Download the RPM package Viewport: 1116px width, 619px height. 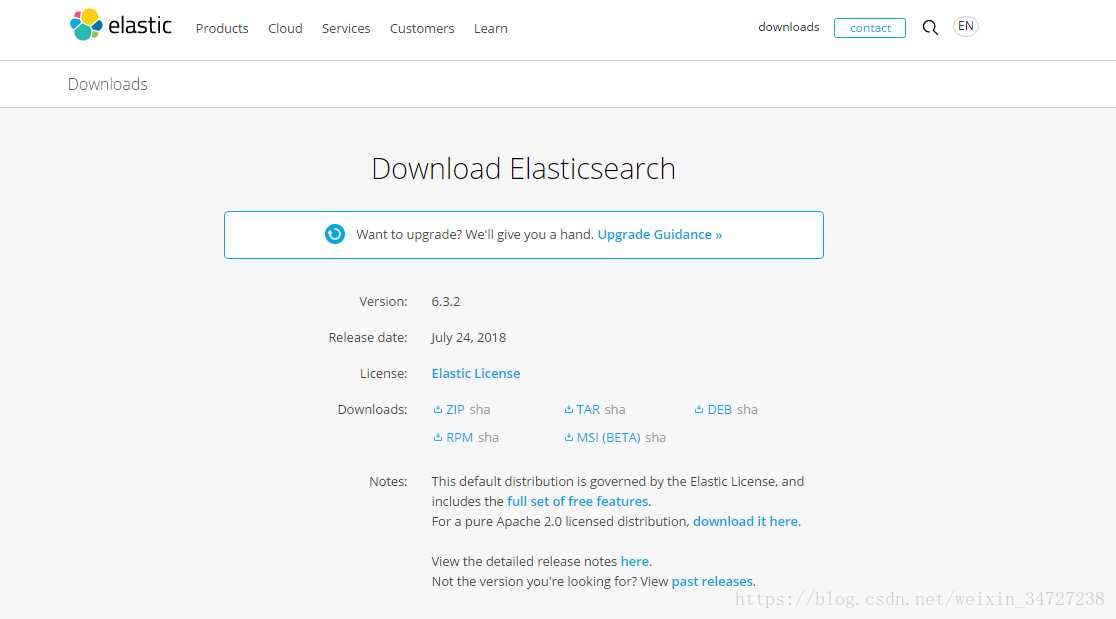(459, 438)
